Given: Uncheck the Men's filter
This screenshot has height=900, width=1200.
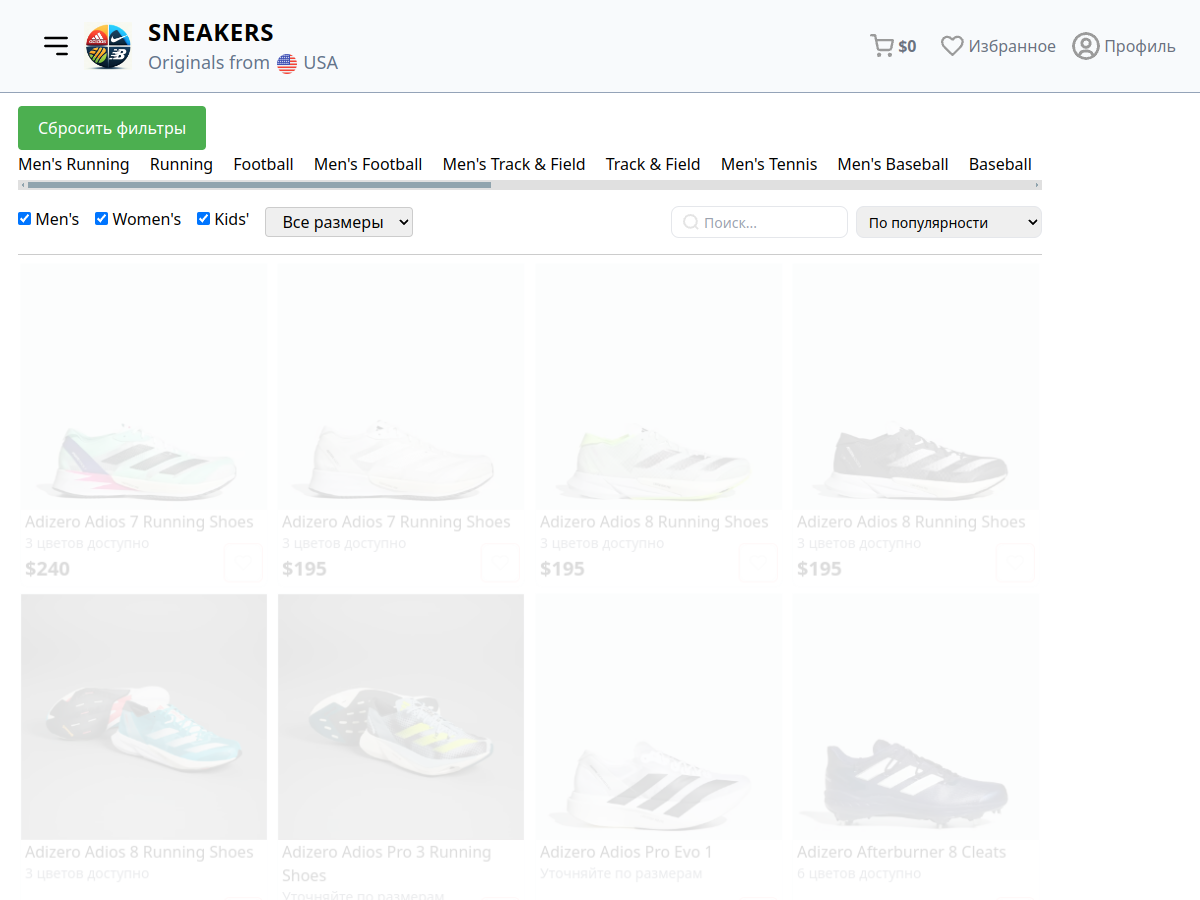Looking at the screenshot, I should [x=23, y=218].
